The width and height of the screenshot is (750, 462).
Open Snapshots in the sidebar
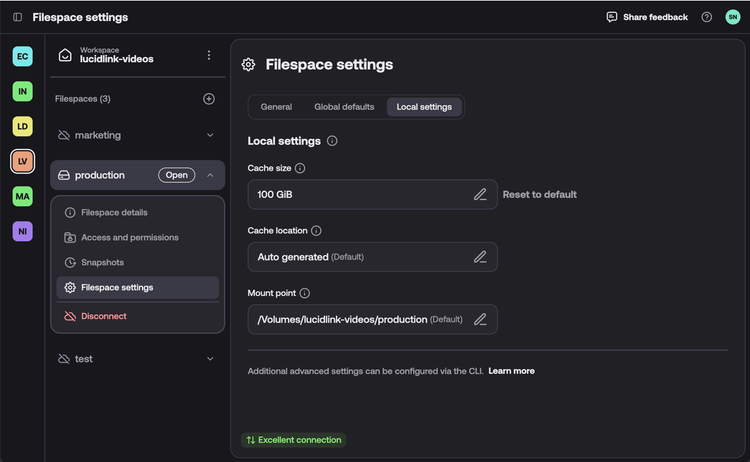138,262
